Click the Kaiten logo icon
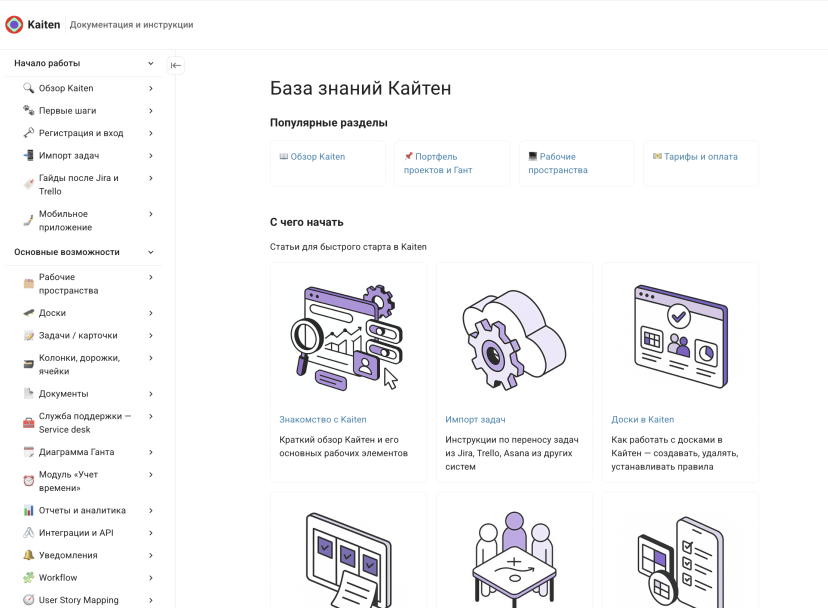The height and width of the screenshot is (608, 828). [x=14, y=24]
